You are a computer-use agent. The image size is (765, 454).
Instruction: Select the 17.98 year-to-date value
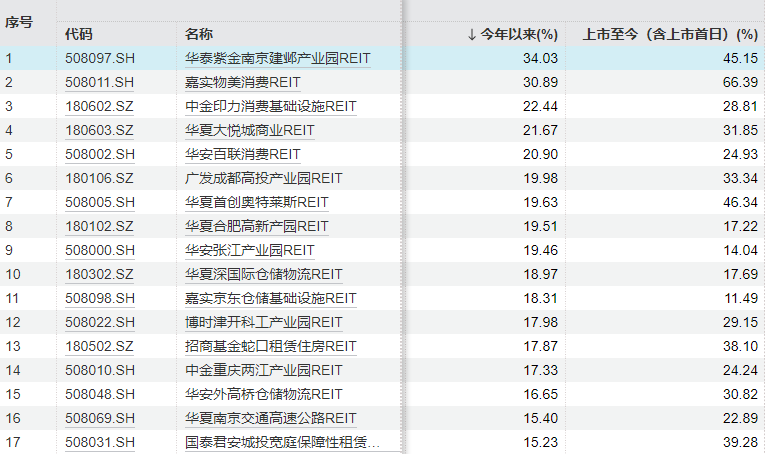point(540,322)
